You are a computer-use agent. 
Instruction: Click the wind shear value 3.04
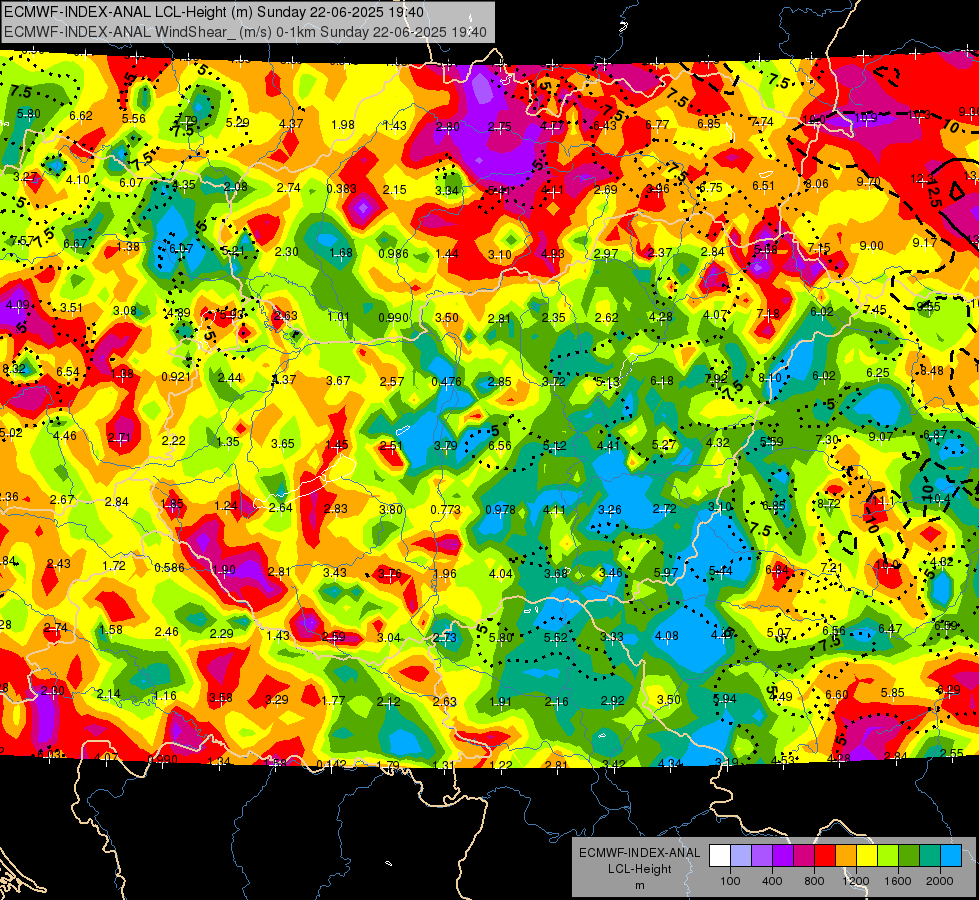[389, 638]
